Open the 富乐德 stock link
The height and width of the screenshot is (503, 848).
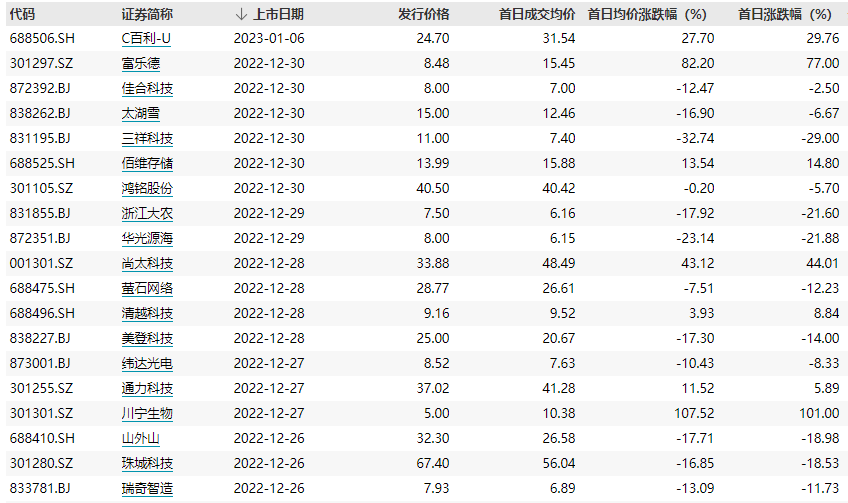pos(140,64)
